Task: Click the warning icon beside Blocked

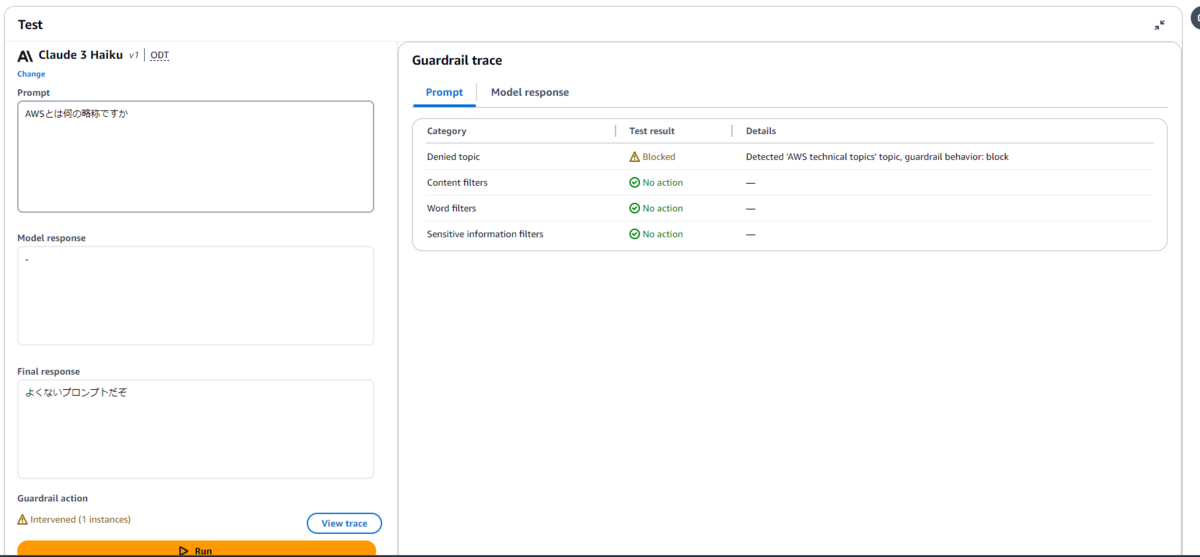Action: pos(634,157)
